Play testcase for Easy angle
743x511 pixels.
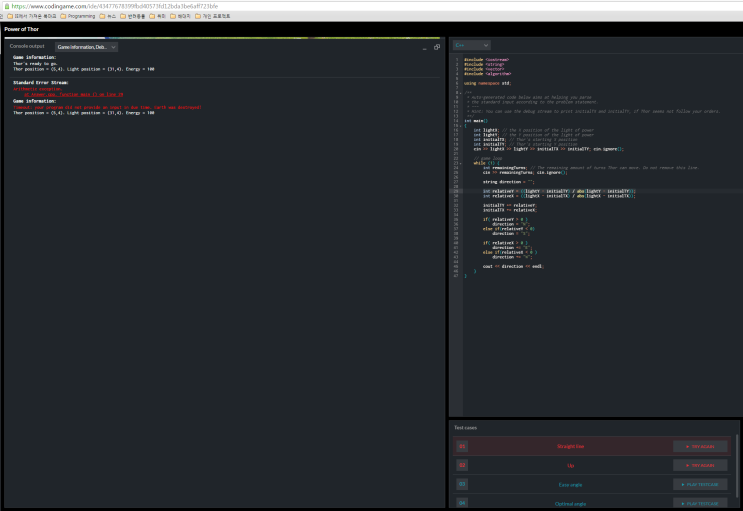tap(700, 484)
